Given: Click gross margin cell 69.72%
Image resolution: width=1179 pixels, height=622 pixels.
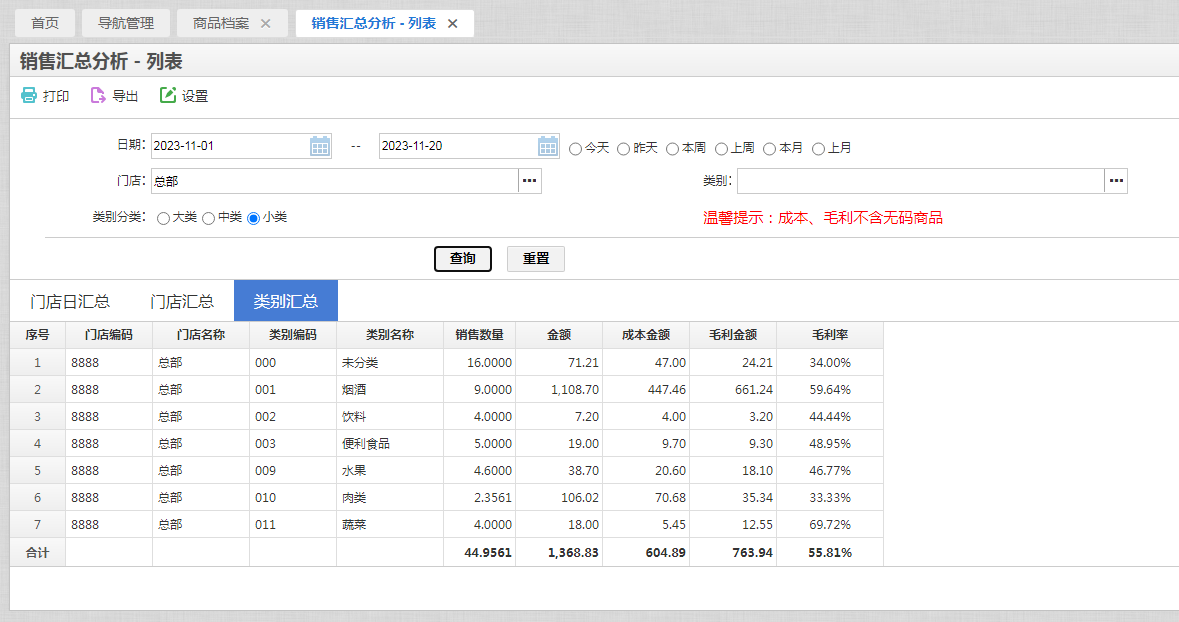Looking at the screenshot, I should coord(830,525).
